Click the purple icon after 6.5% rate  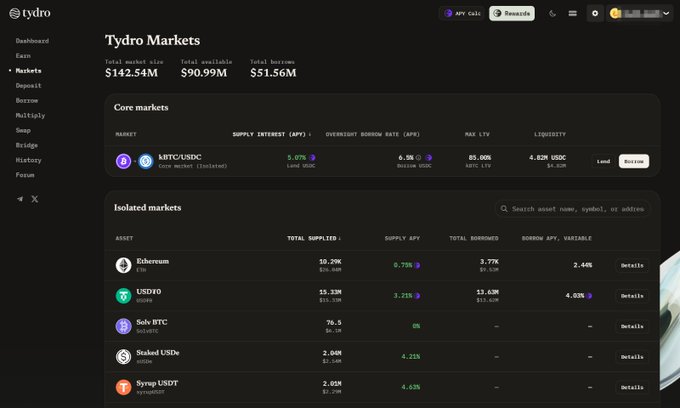coord(428,157)
